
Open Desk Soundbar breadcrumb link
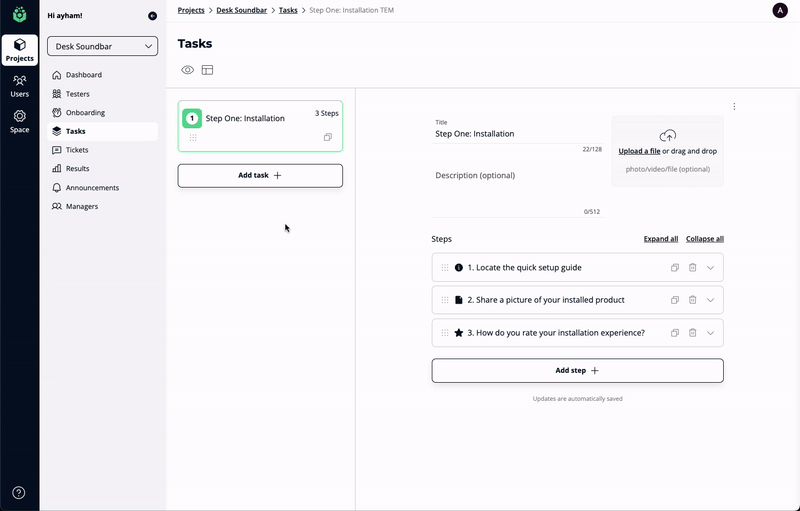241,10
